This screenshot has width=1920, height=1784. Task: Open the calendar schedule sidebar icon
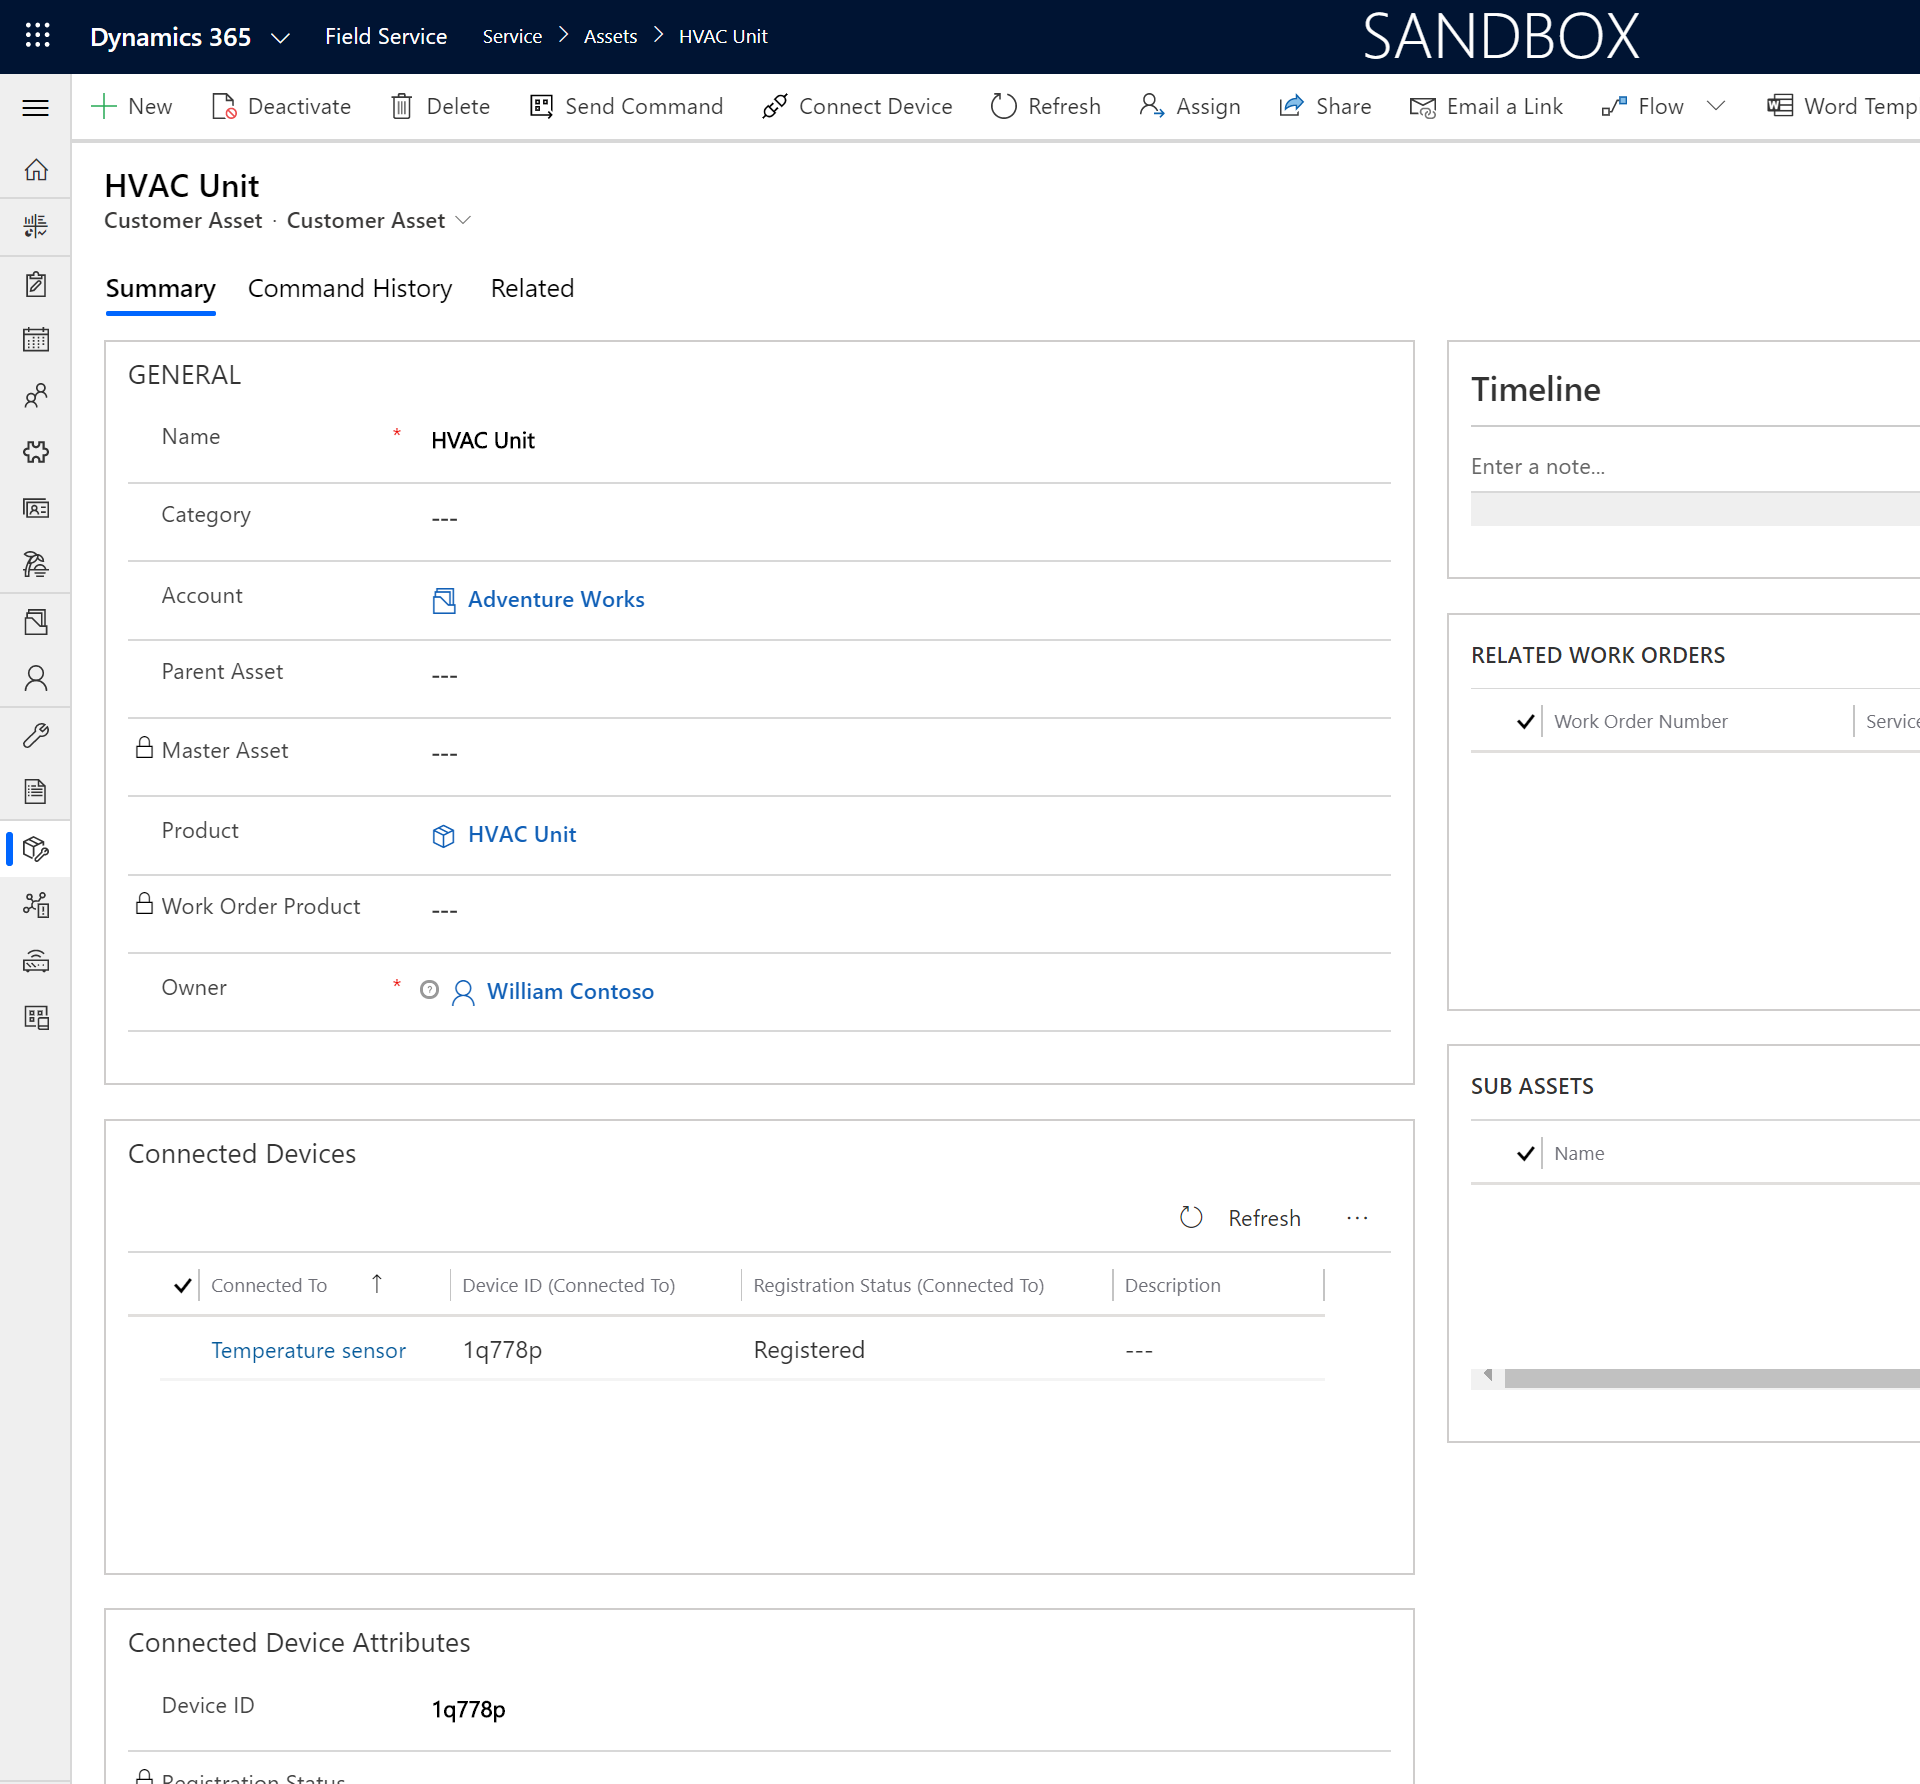[x=36, y=340]
